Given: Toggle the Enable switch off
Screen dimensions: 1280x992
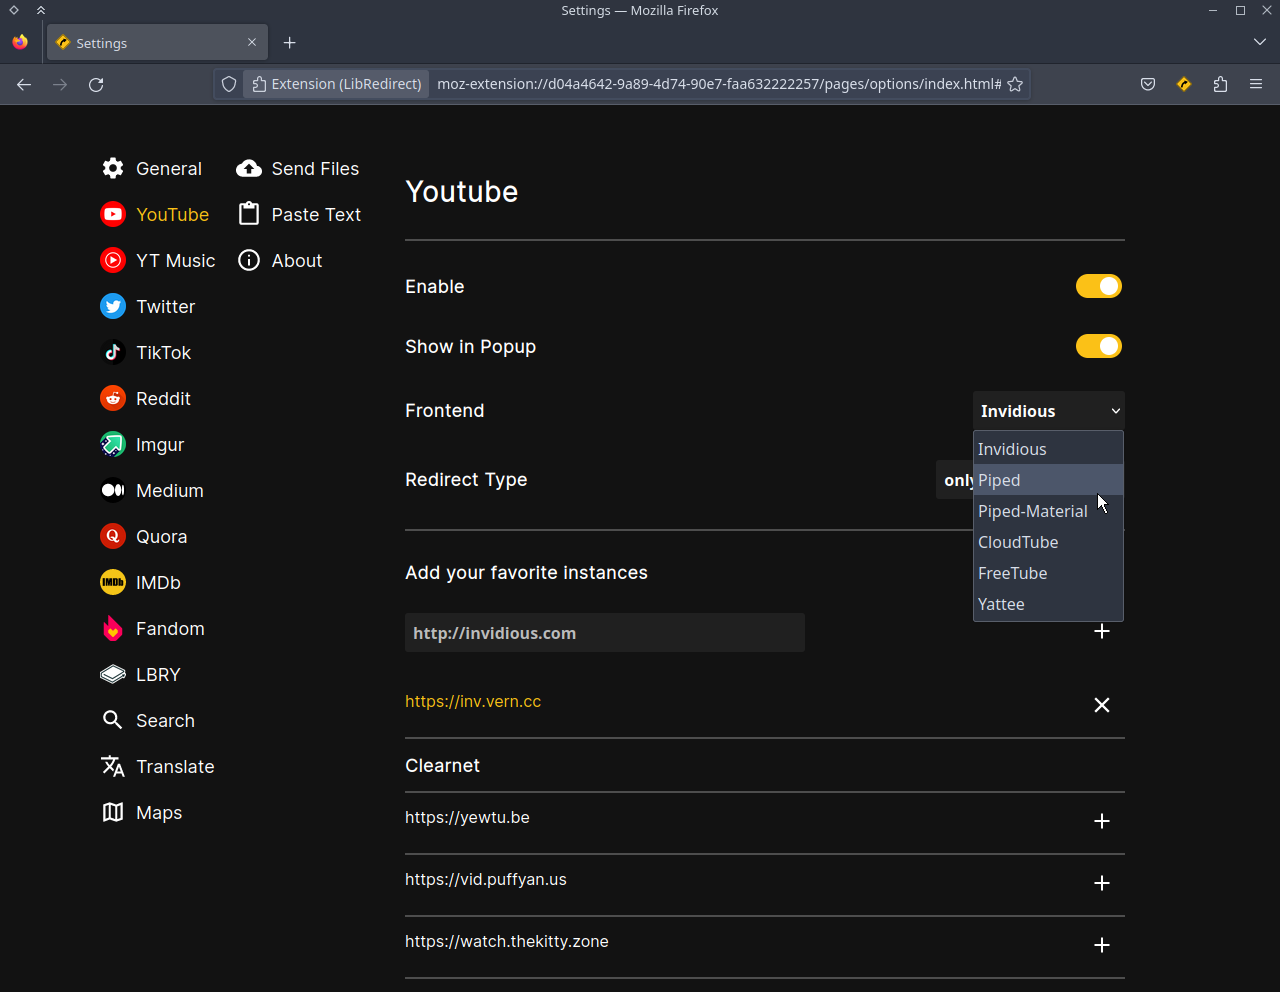Looking at the screenshot, I should click(1099, 286).
